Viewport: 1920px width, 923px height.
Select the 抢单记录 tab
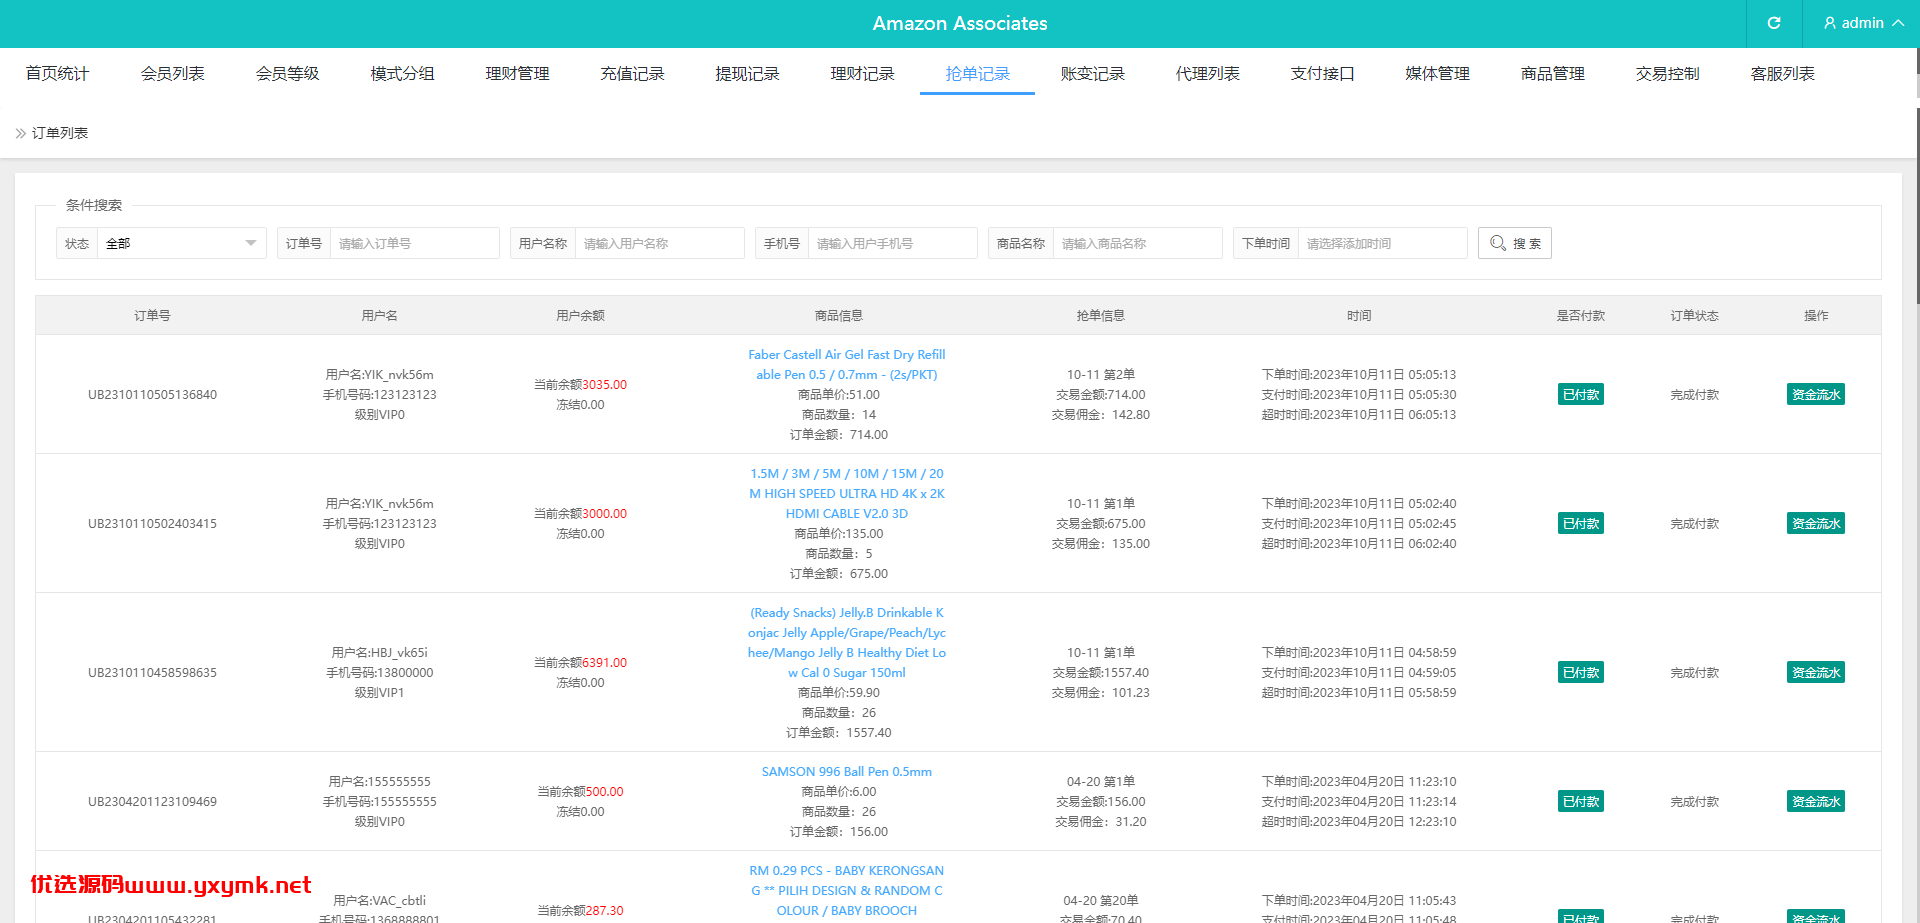pos(978,73)
